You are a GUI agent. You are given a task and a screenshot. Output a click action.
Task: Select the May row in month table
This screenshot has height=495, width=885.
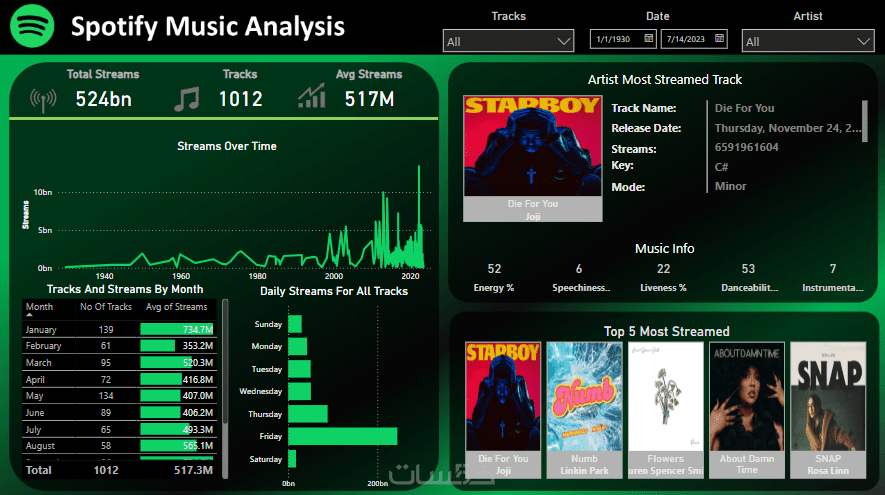click(x=119, y=396)
